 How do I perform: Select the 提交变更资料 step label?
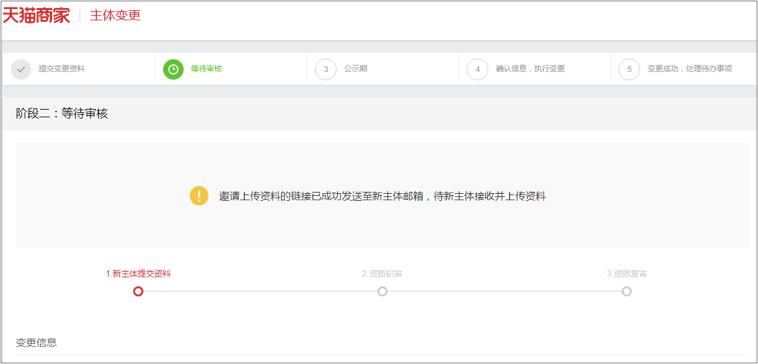click(x=61, y=69)
